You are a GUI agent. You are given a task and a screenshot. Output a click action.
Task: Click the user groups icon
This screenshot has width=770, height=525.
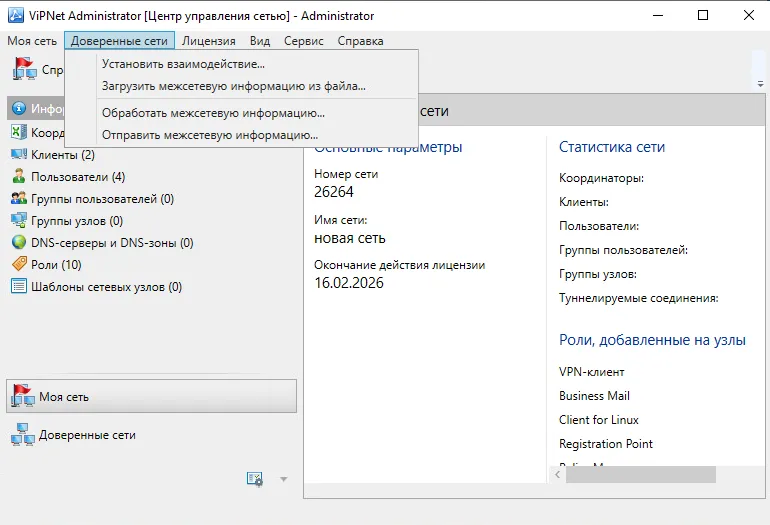pos(19,198)
